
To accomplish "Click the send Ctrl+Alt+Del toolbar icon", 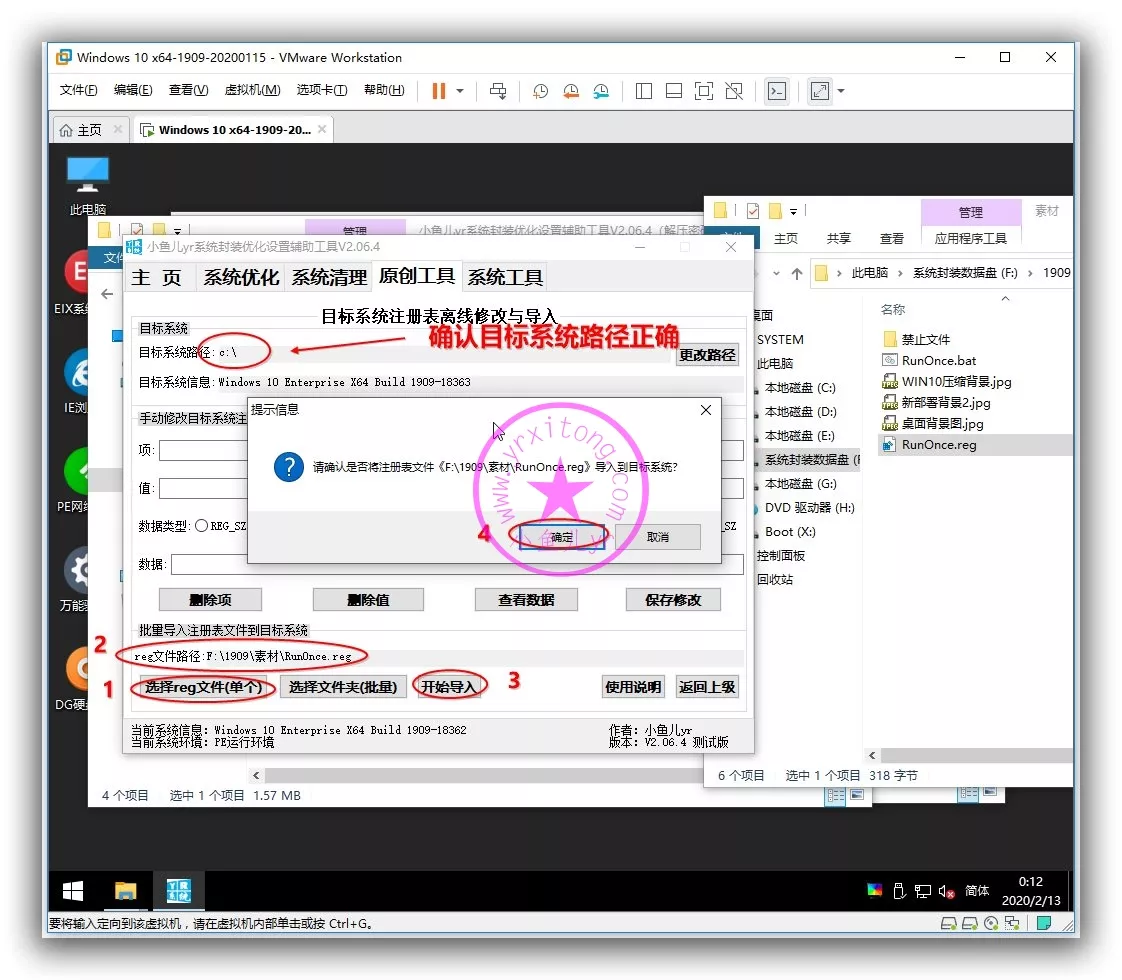I will pyautogui.click(x=497, y=91).
